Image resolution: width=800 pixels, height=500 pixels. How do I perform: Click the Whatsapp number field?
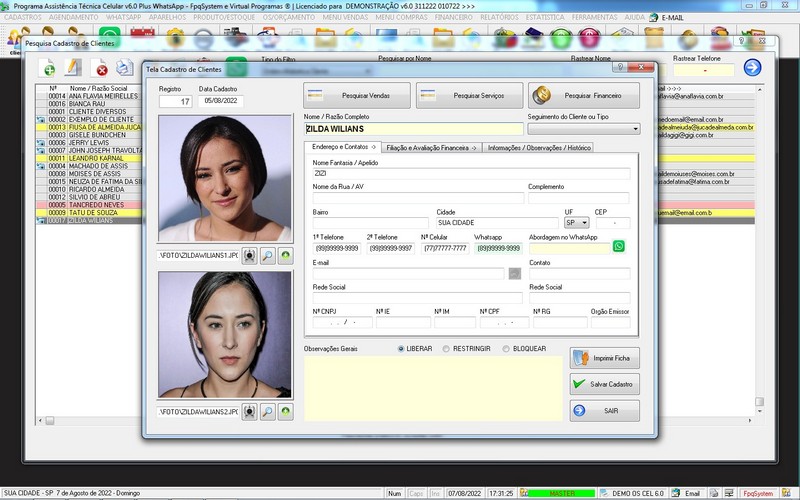point(498,248)
